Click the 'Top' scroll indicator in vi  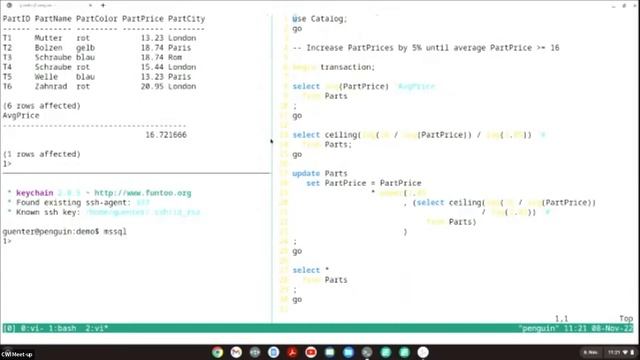coord(626,318)
